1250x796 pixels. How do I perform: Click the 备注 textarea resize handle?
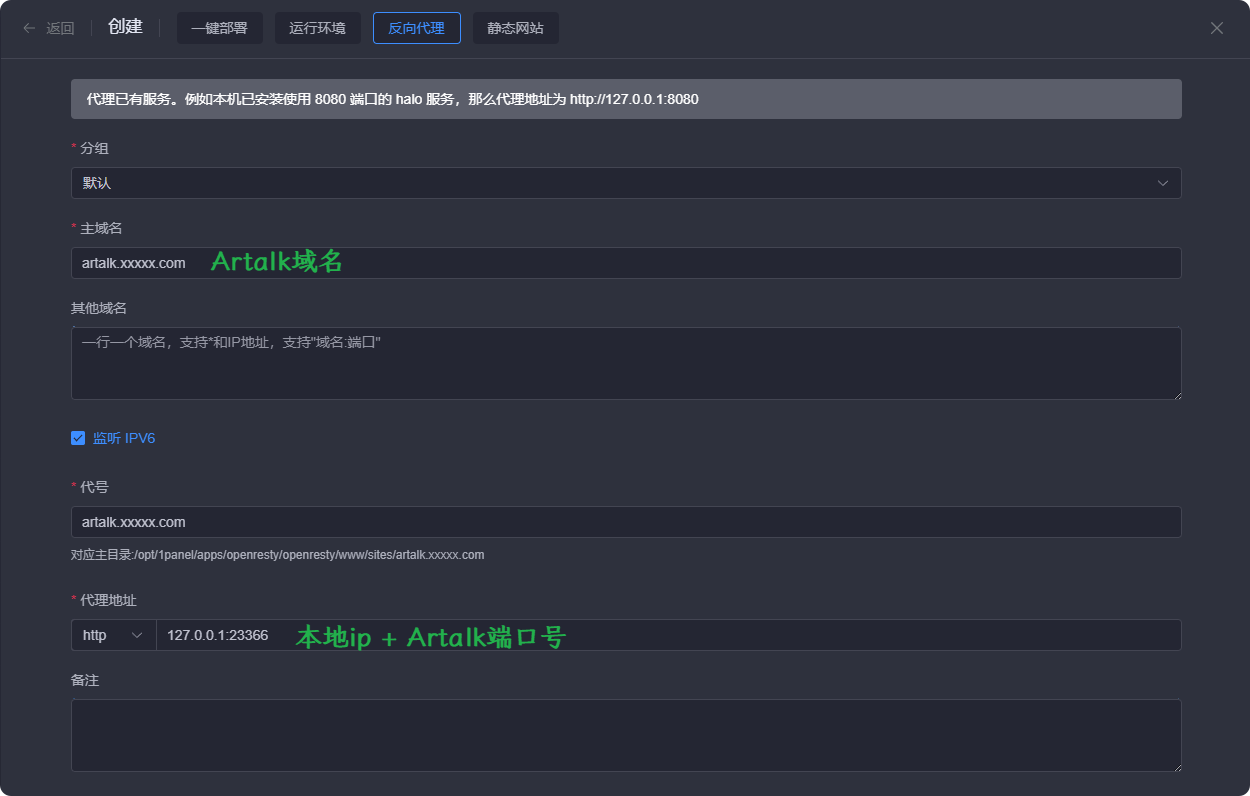[x=1176, y=766]
